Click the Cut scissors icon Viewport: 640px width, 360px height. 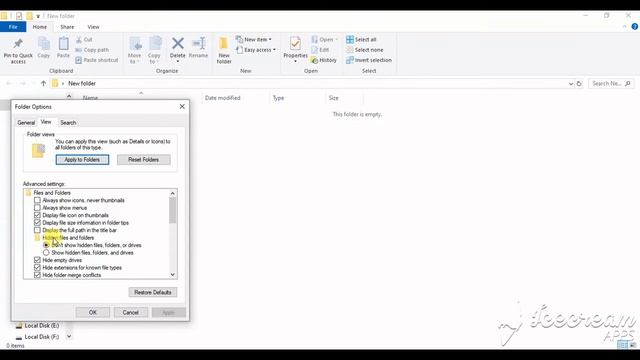tap(79, 40)
